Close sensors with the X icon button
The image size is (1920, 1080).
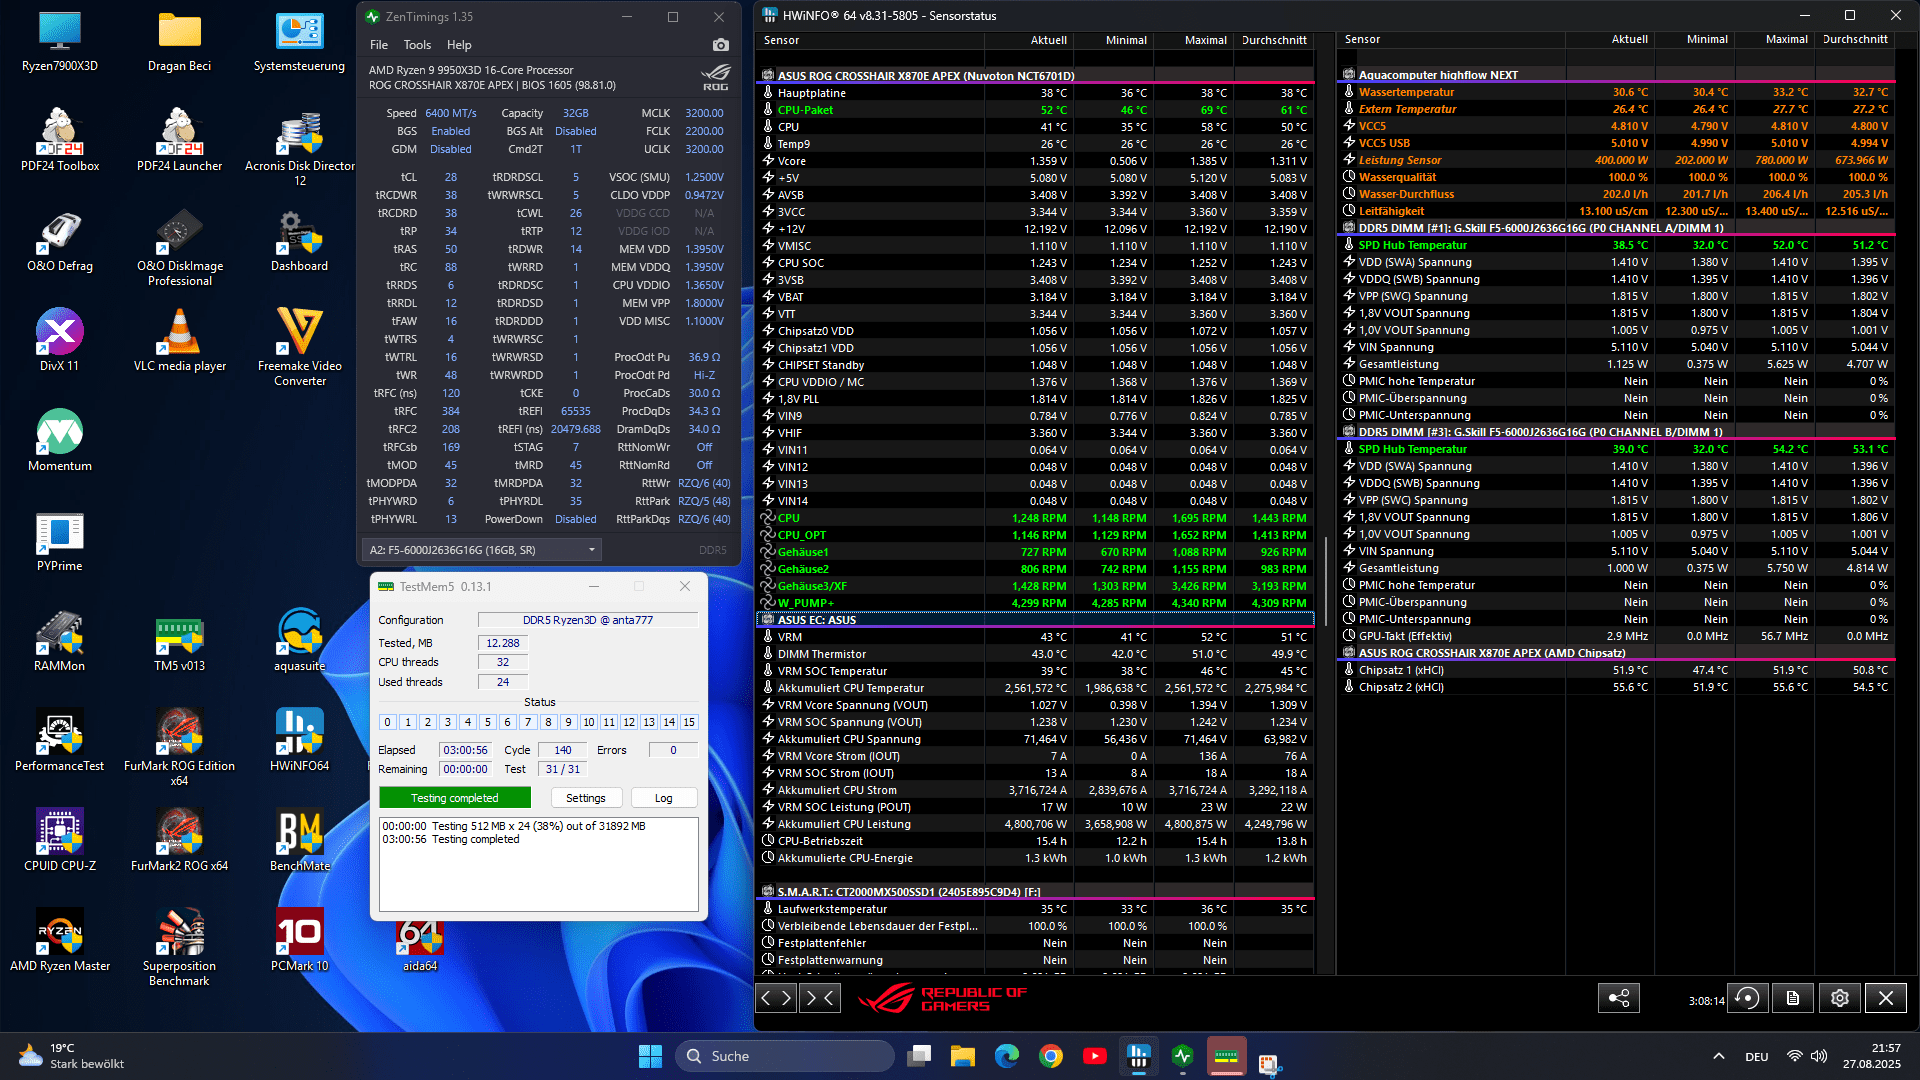coord(1885,998)
